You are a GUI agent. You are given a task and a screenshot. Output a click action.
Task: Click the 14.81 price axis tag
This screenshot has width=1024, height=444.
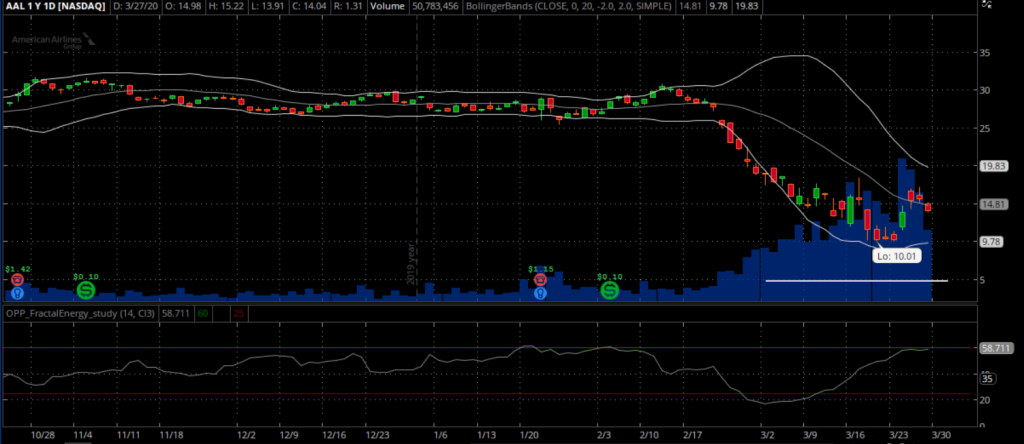pos(995,204)
